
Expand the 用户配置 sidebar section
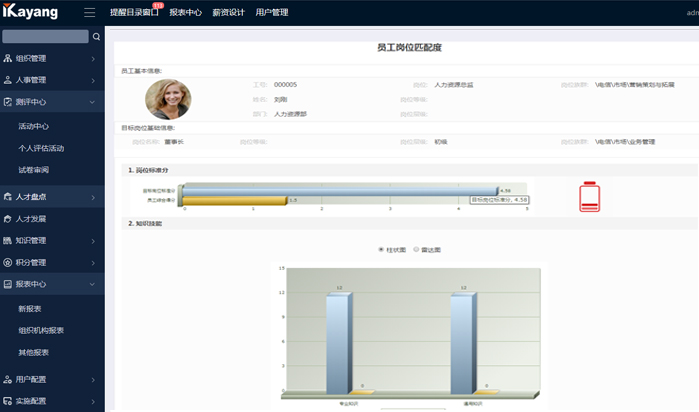point(92,379)
